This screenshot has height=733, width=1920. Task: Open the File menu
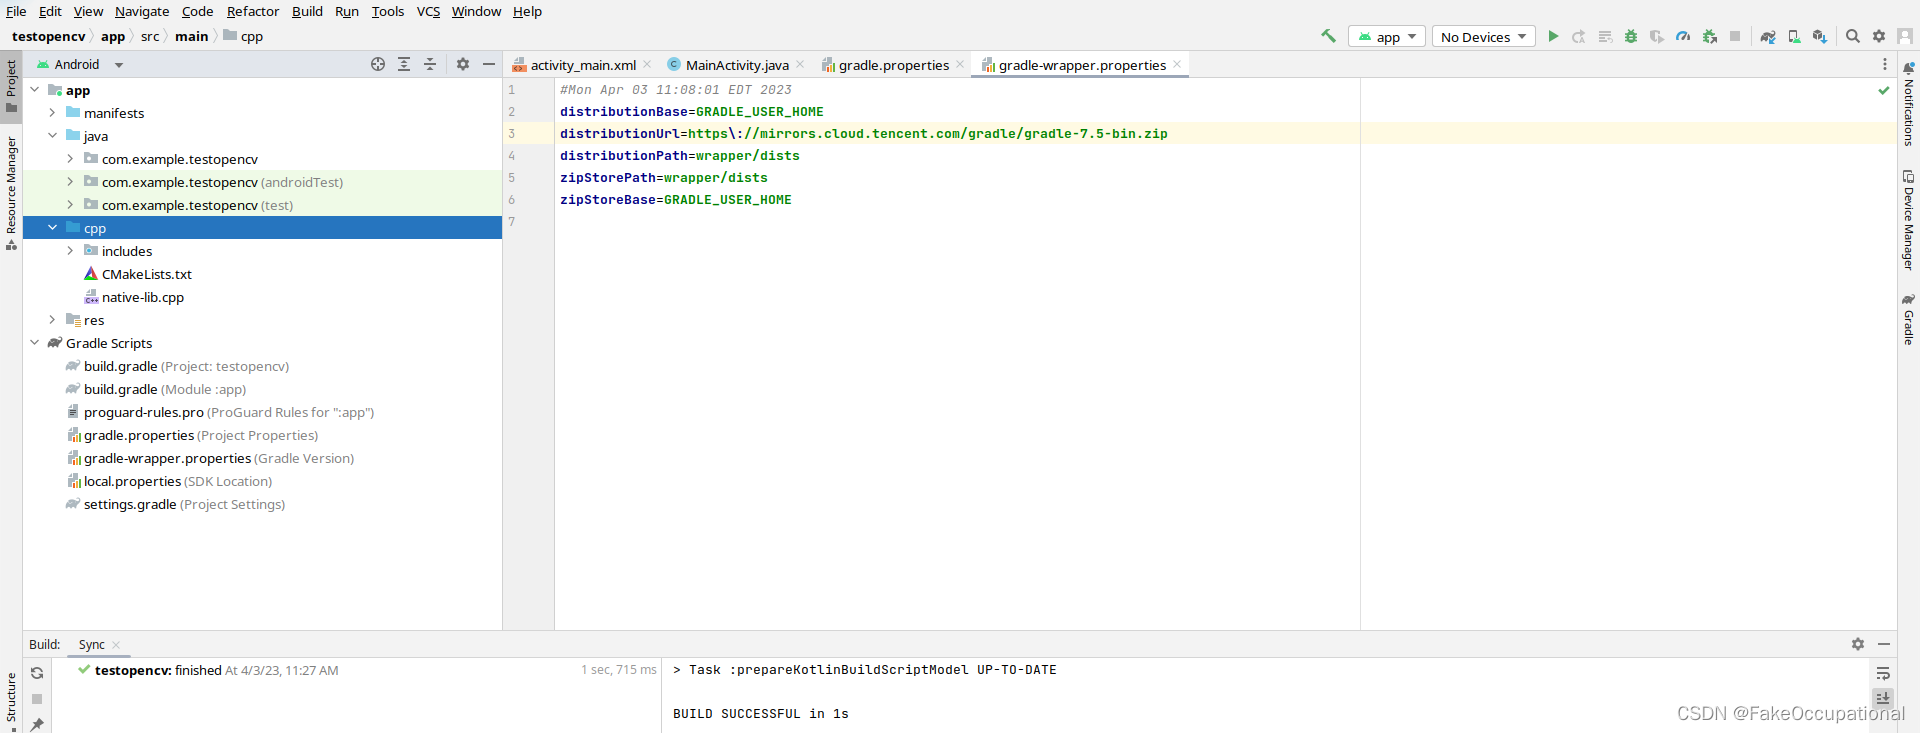click(16, 11)
